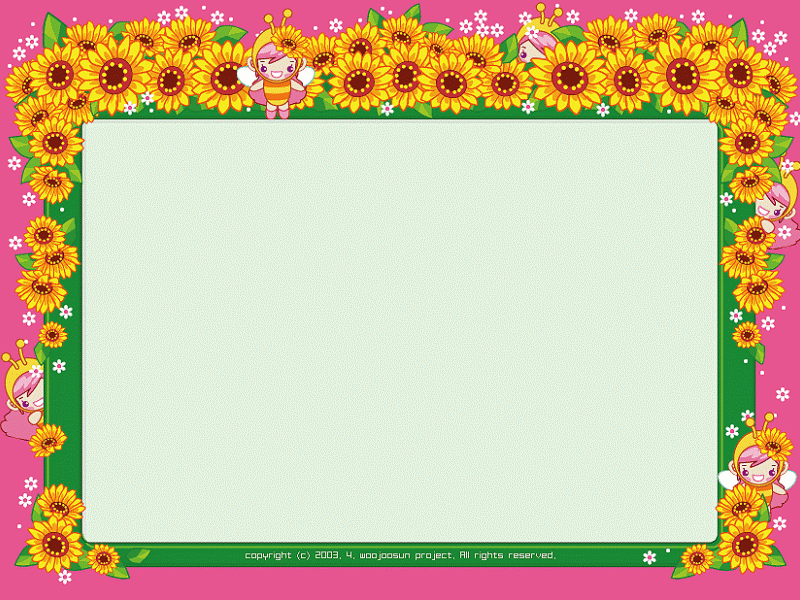Click the "copyright (c) 2003" text
Screen dimensions: 800x600
[293, 555]
